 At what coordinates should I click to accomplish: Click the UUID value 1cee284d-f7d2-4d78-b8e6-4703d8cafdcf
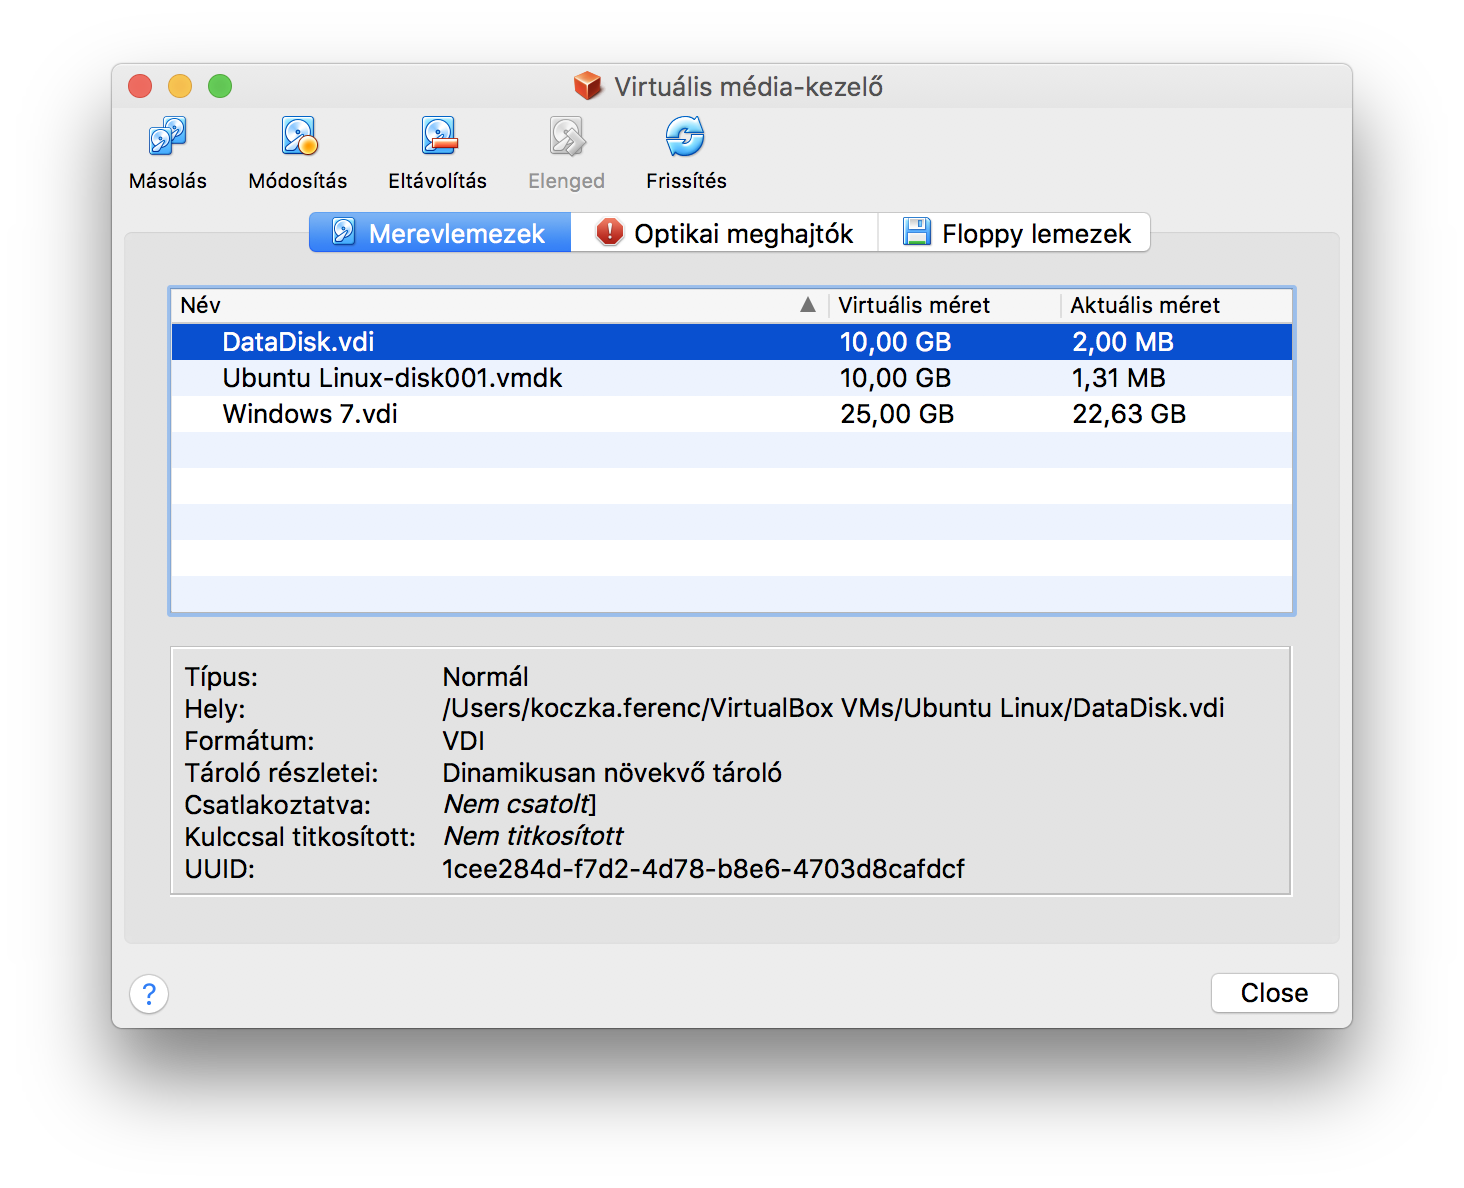703,868
